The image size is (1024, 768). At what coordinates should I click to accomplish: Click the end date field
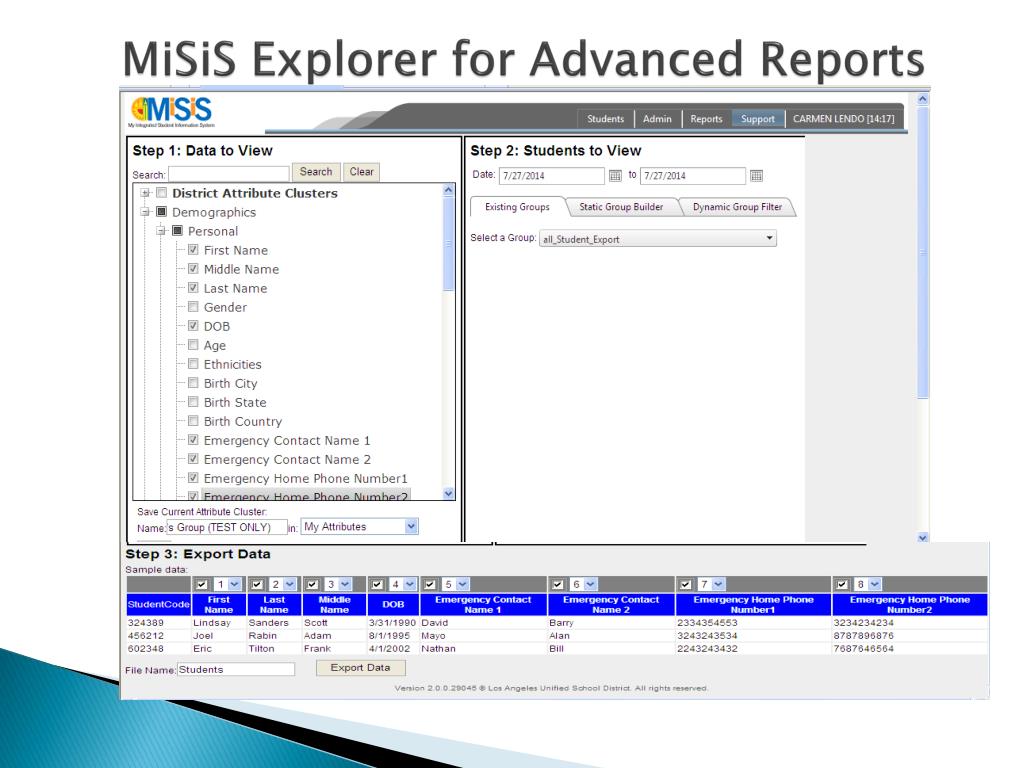click(693, 176)
